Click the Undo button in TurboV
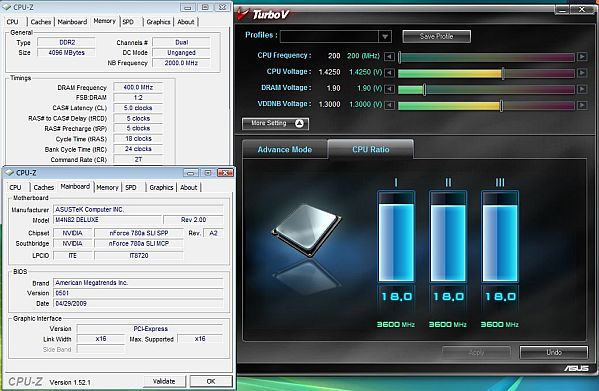 tap(554, 352)
